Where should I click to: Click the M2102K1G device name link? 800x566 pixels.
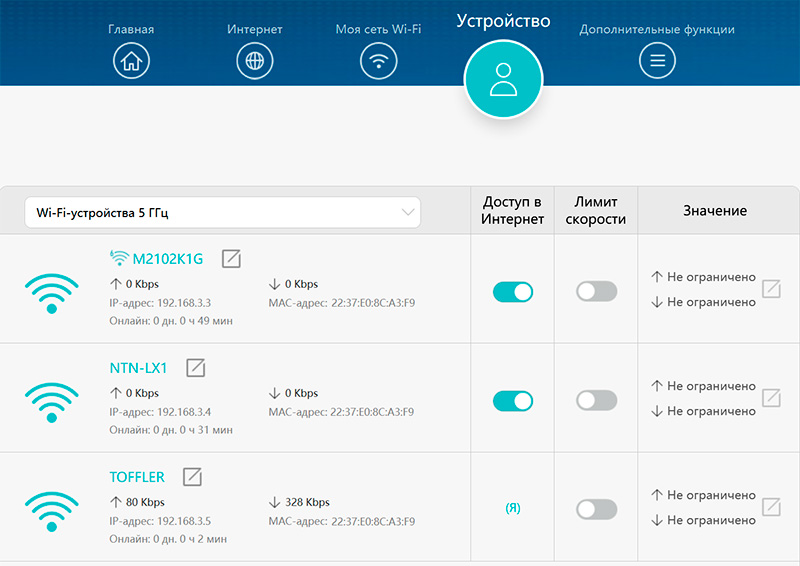coord(167,260)
